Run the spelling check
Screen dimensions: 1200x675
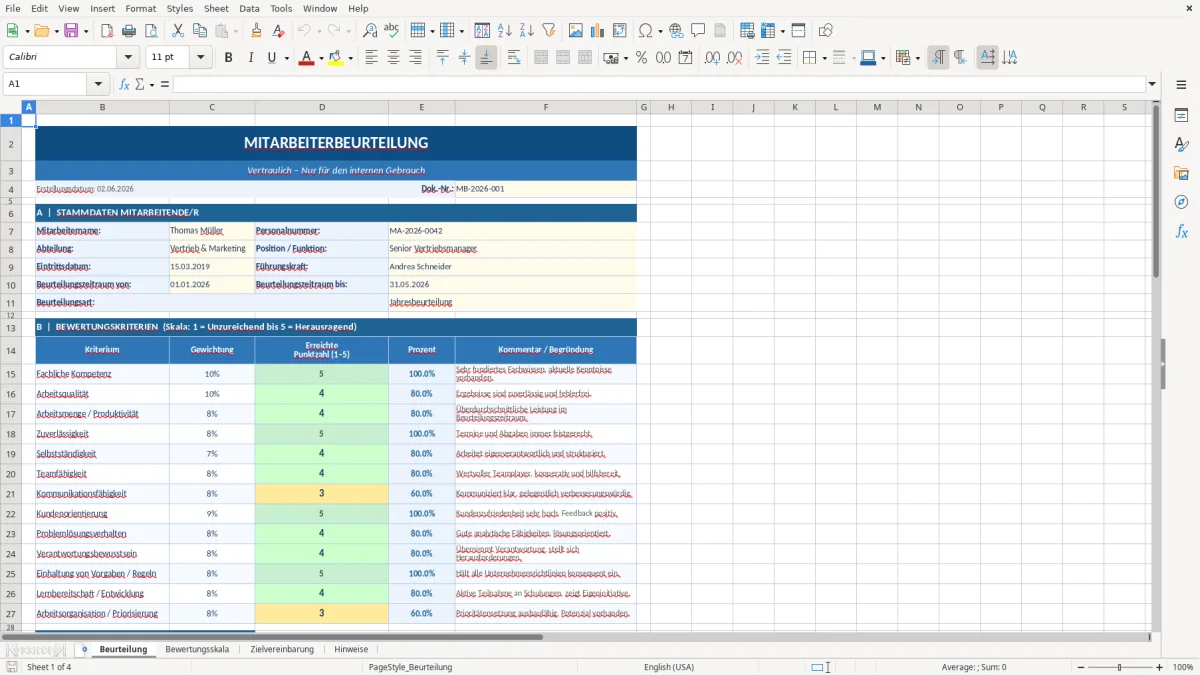click(x=391, y=31)
